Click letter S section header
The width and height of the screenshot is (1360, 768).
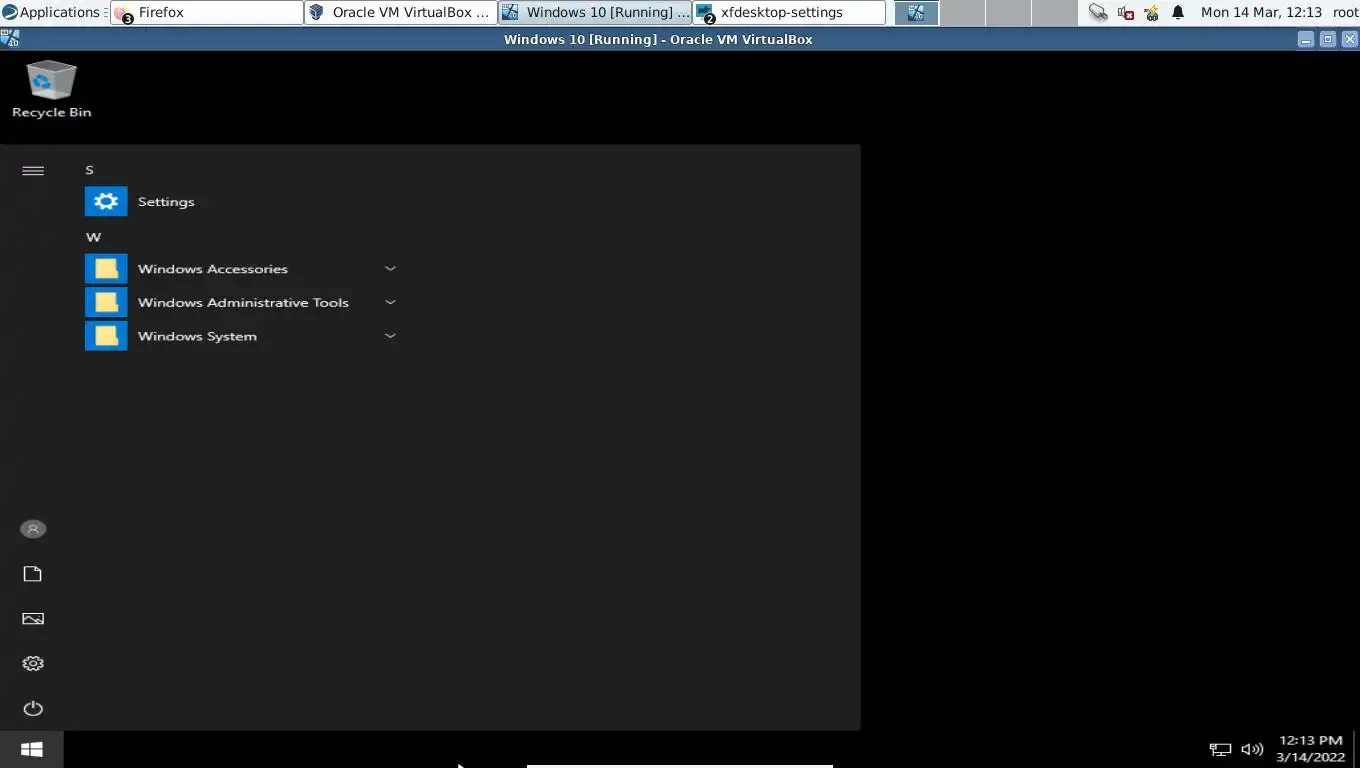[x=90, y=170]
